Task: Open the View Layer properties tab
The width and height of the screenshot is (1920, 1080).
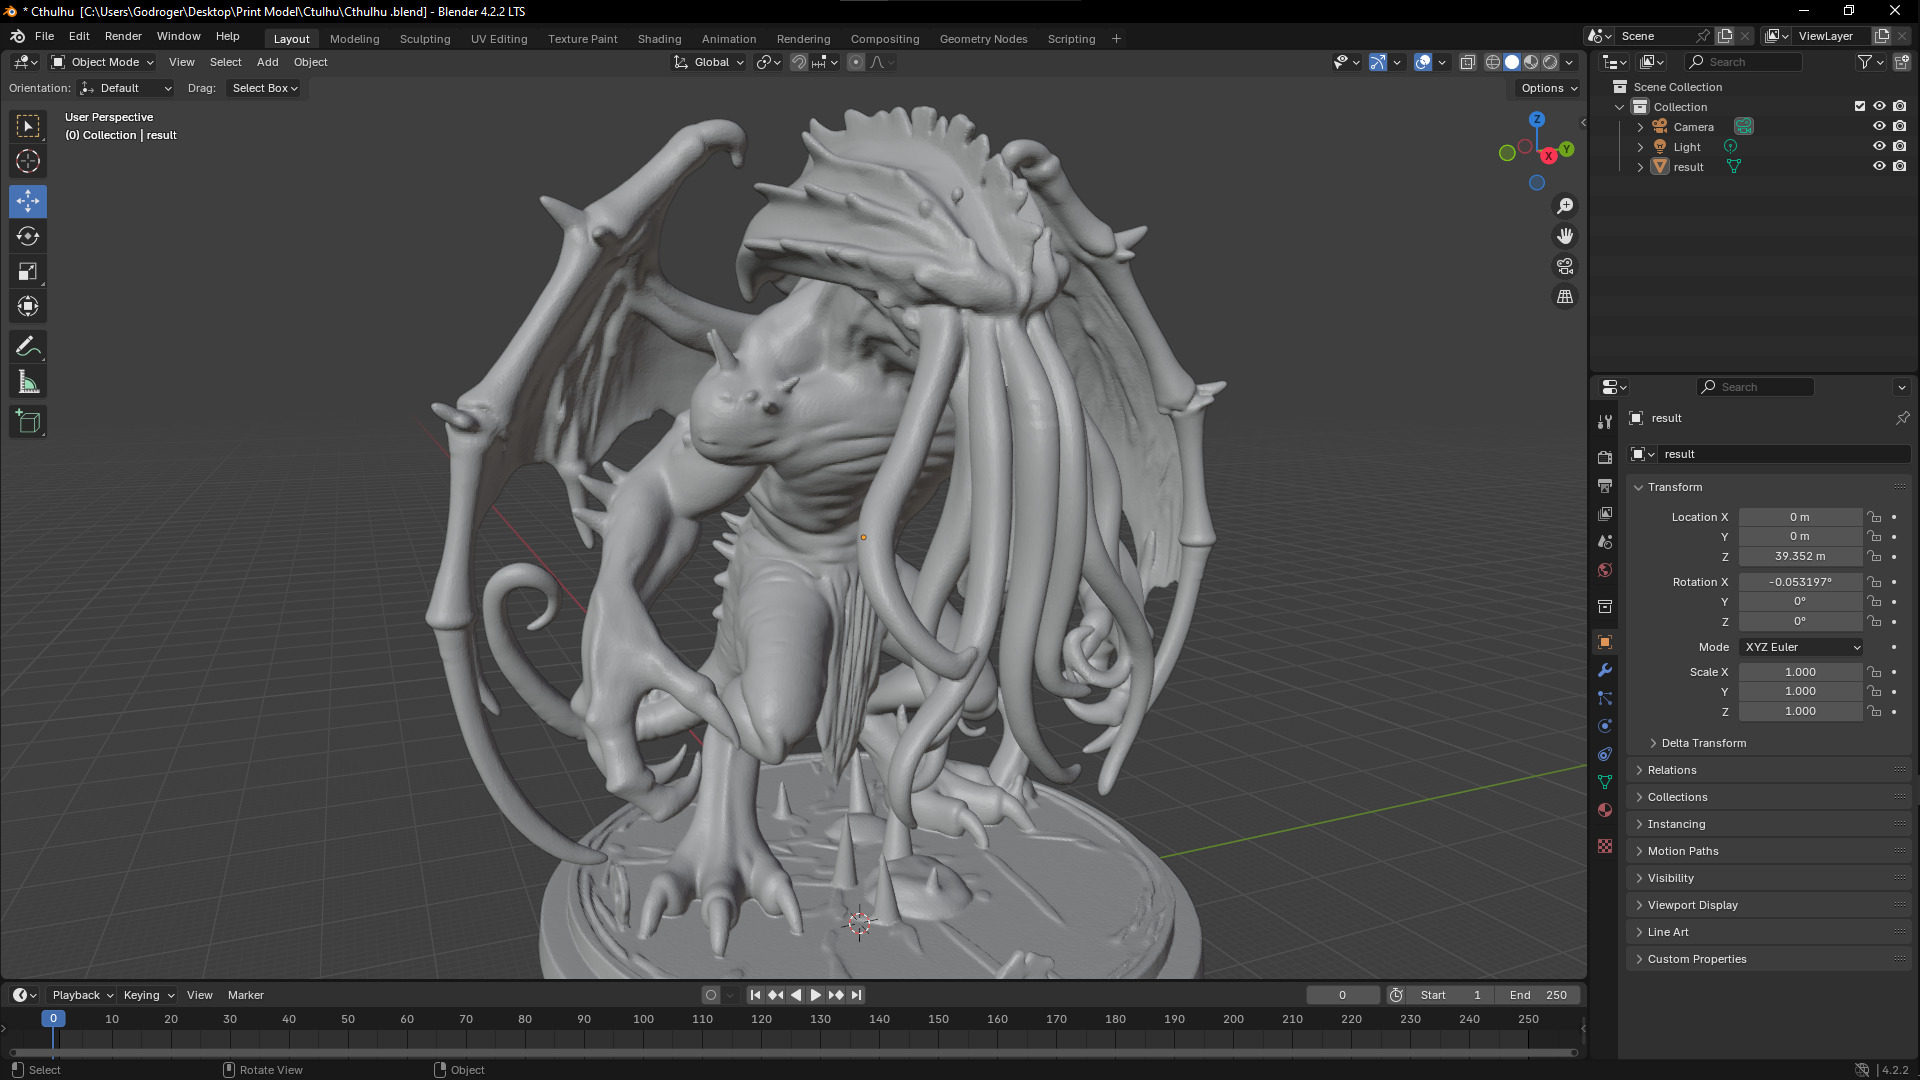Action: coord(1605,513)
